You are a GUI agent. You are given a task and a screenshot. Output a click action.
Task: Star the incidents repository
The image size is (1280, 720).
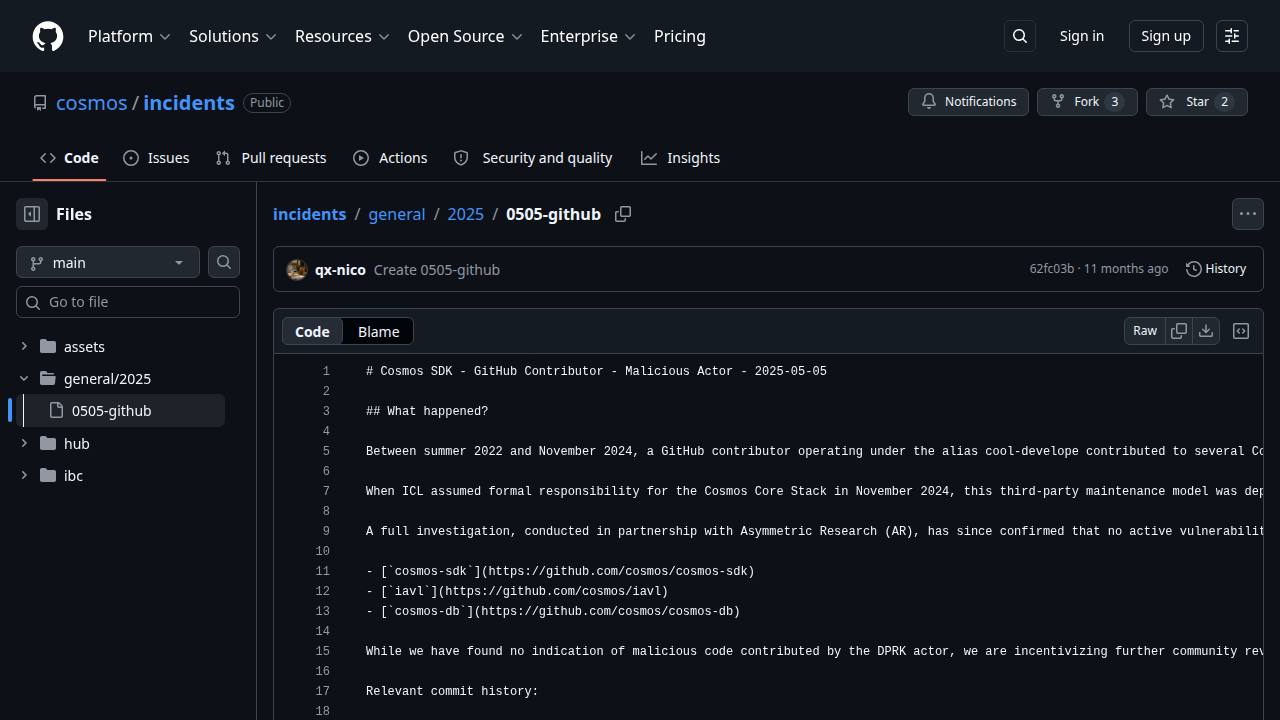pos(1197,102)
